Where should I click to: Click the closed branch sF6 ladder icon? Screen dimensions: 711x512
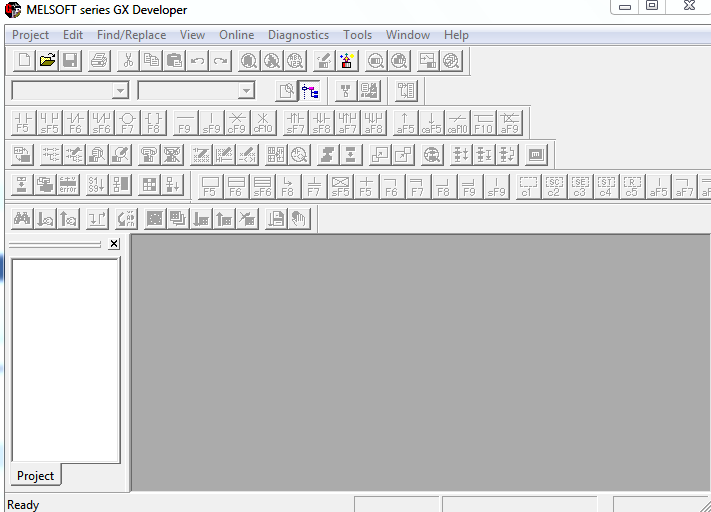pos(102,123)
